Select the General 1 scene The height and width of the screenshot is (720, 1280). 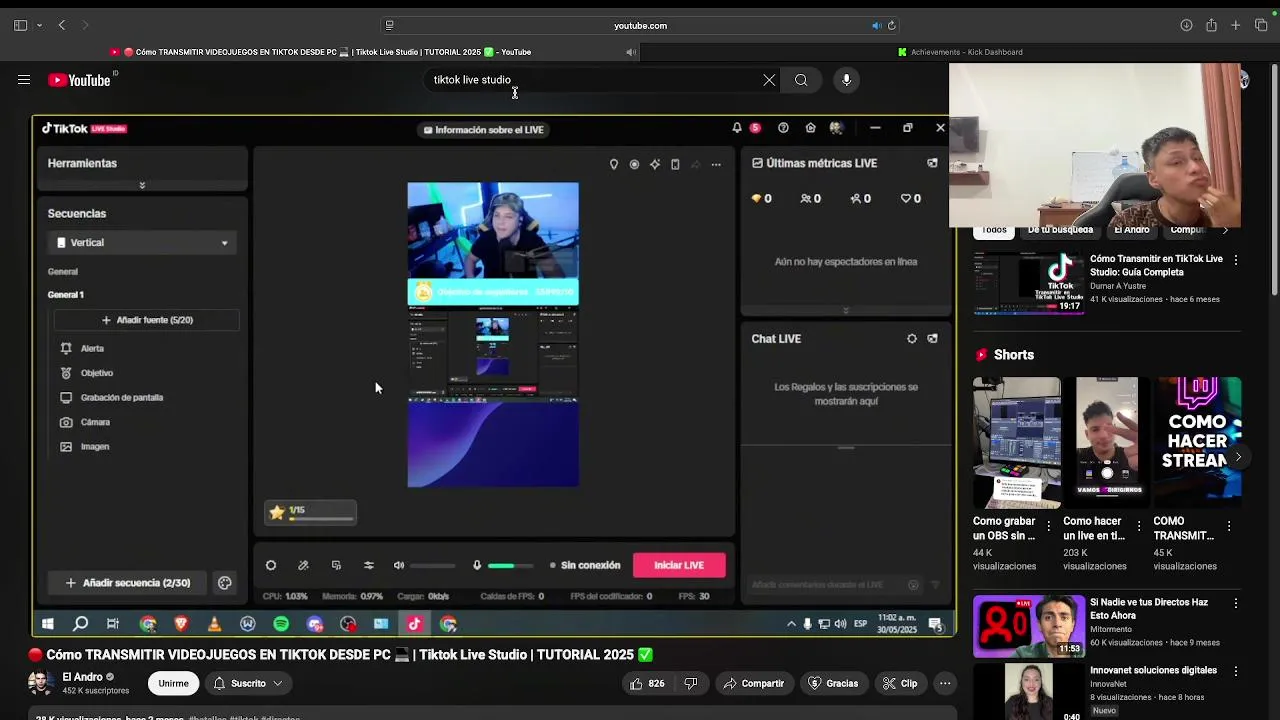coord(66,295)
